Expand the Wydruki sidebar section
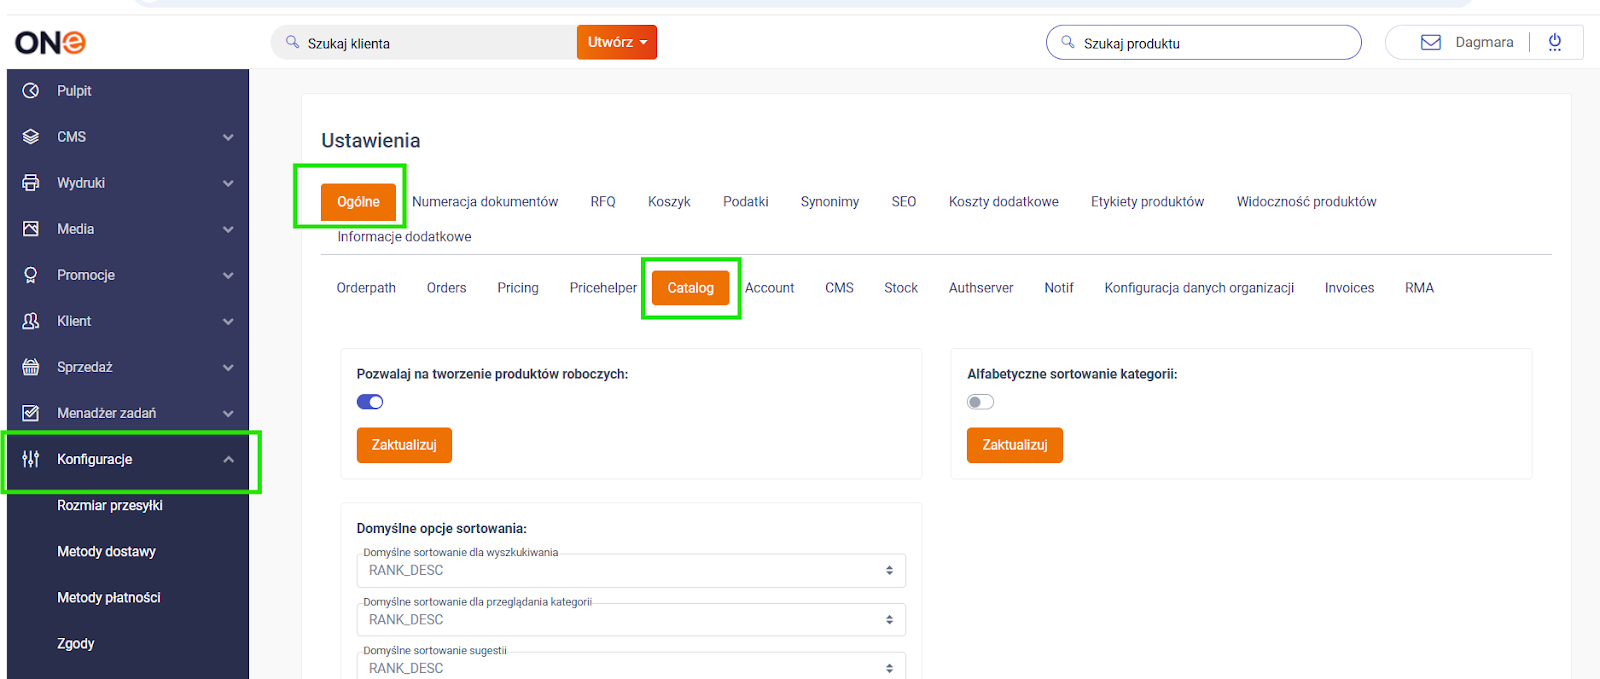Image resolution: width=1600 pixels, height=679 pixels. [228, 183]
